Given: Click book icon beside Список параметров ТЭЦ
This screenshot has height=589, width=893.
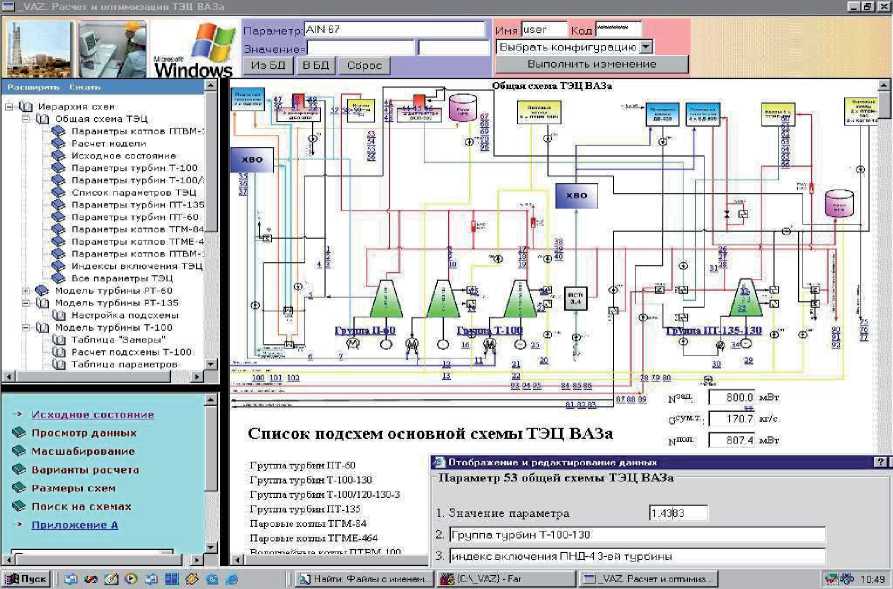Looking at the screenshot, I should tap(58, 192).
